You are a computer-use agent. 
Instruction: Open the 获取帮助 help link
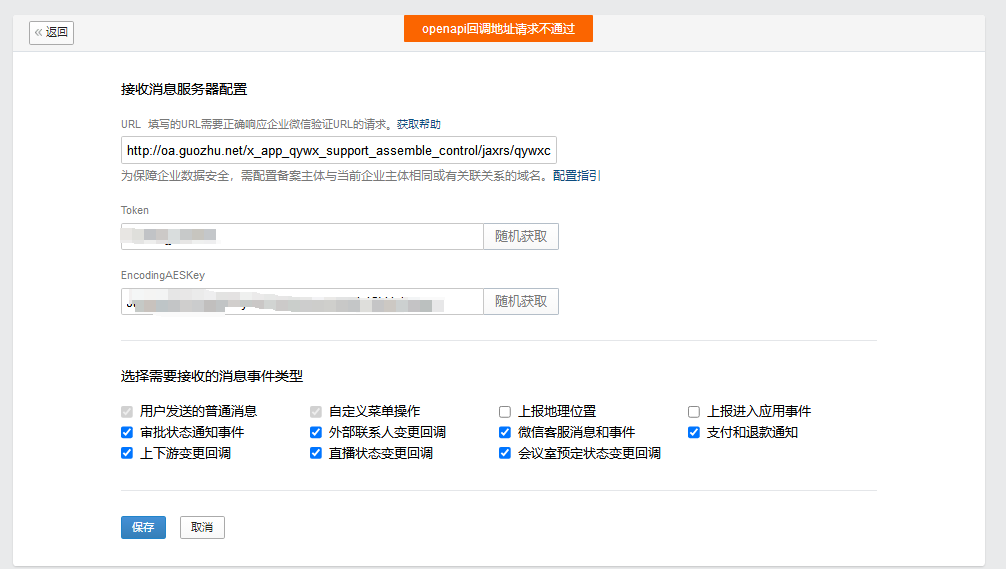pyautogui.click(x=418, y=124)
